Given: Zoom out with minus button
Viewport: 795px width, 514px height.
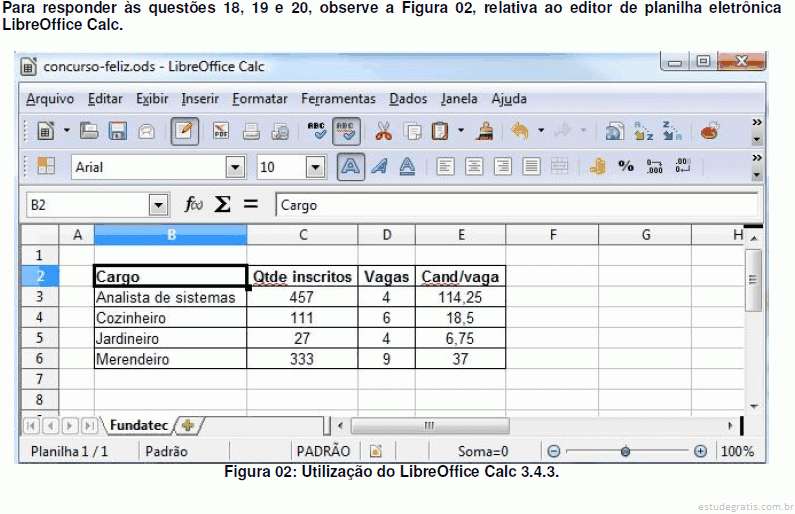Looking at the screenshot, I should [554, 451].
